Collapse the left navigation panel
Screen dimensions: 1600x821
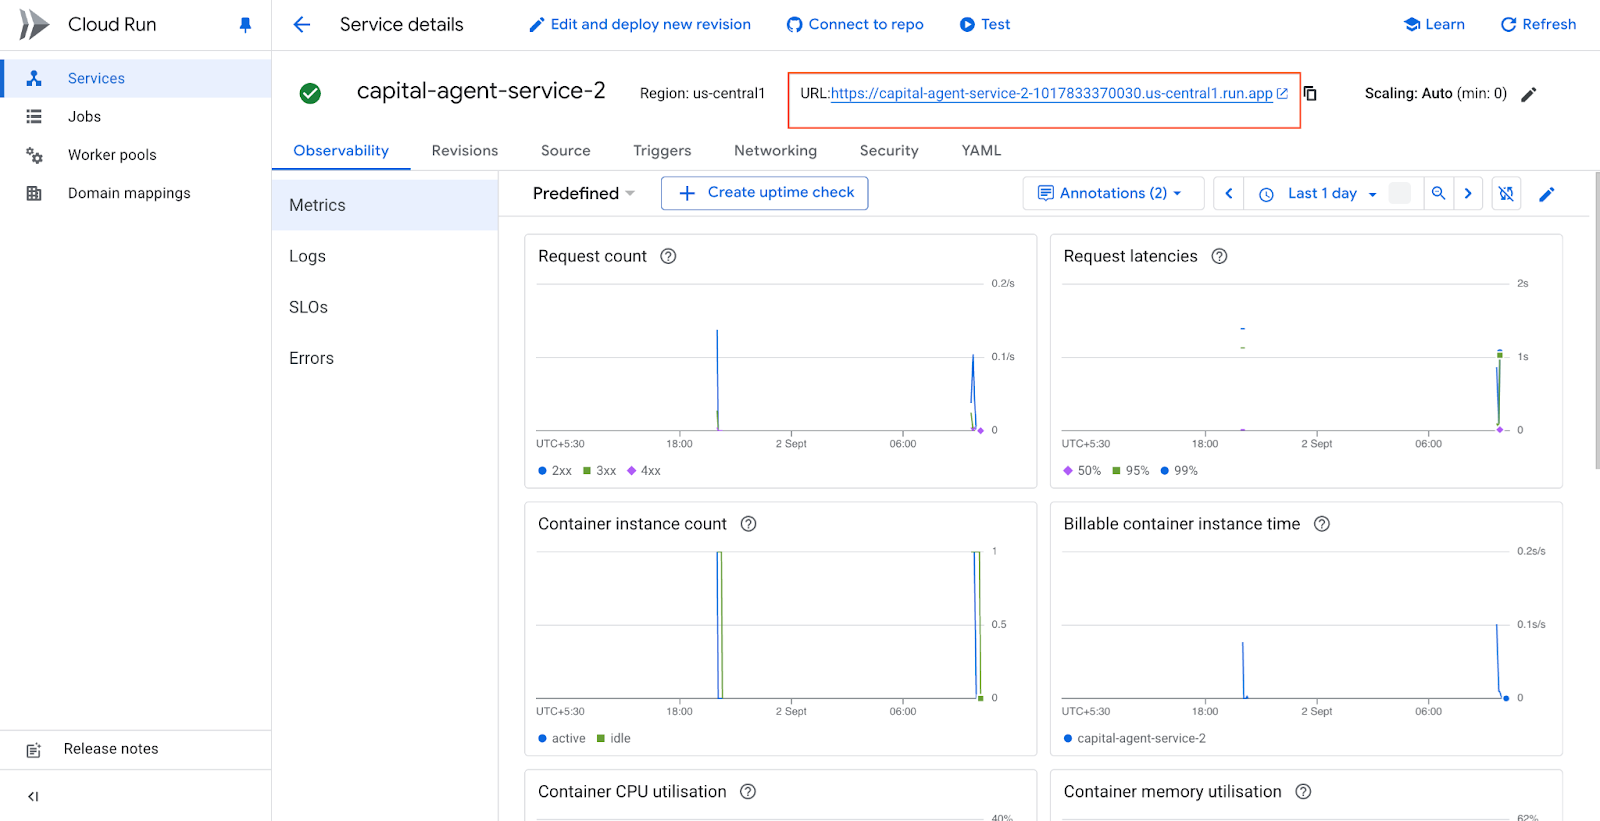coord(33,796)
